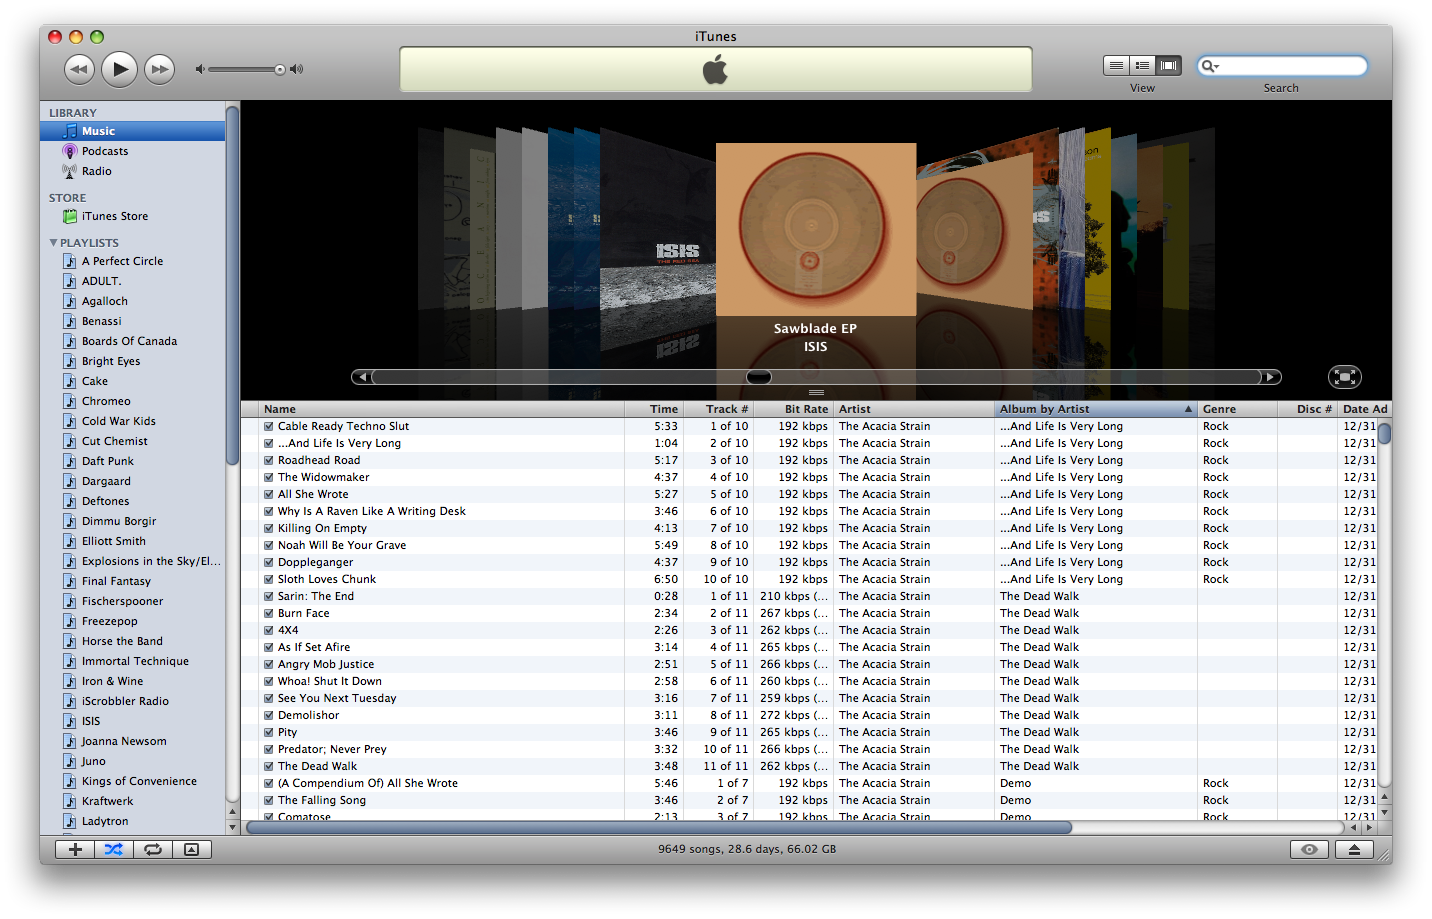Uncheck the Killing On Empty song

(268, 528)
